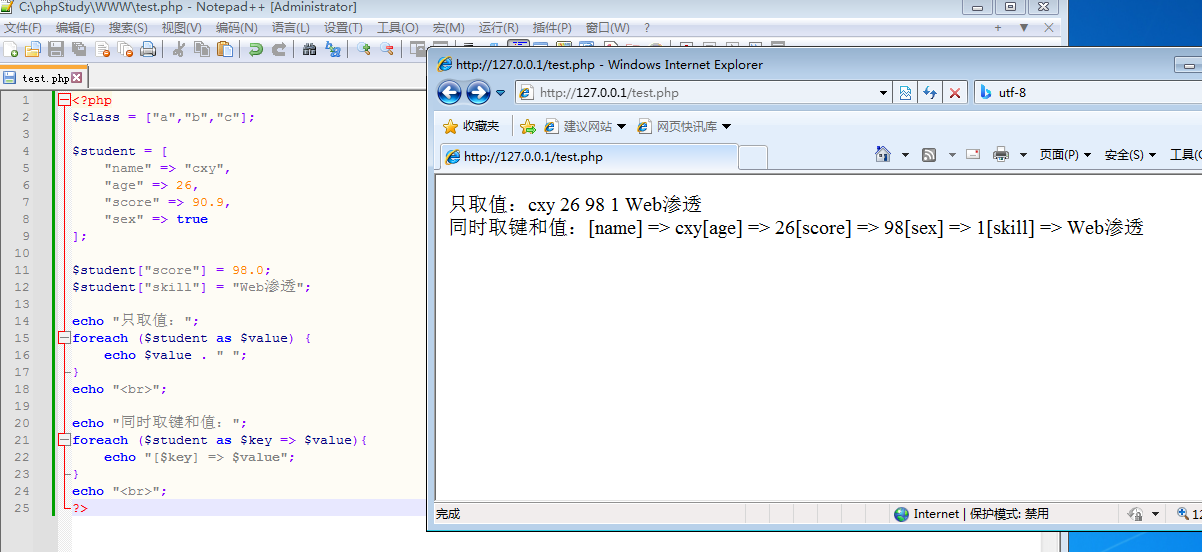Open file via Notepad++ toolbar folder icon

[x=33, y=49]
